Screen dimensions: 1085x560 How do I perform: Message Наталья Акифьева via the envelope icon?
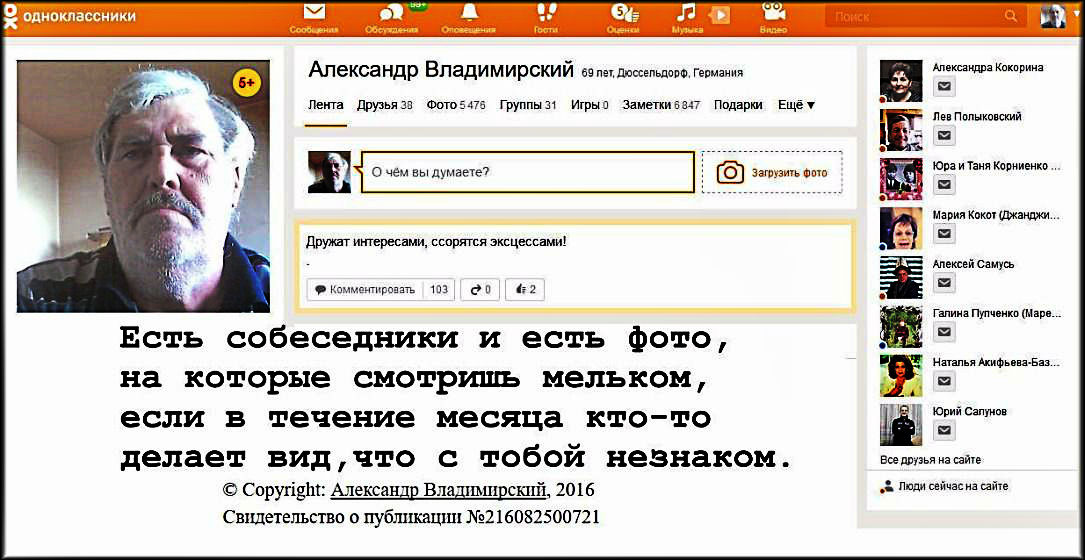click(x=945, y=381)
